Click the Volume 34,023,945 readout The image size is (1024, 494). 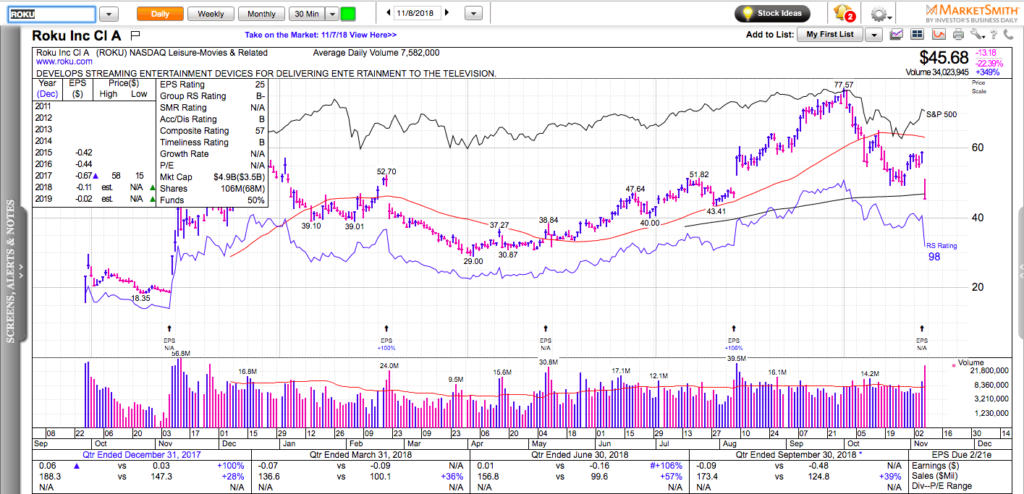pos(936,72)
